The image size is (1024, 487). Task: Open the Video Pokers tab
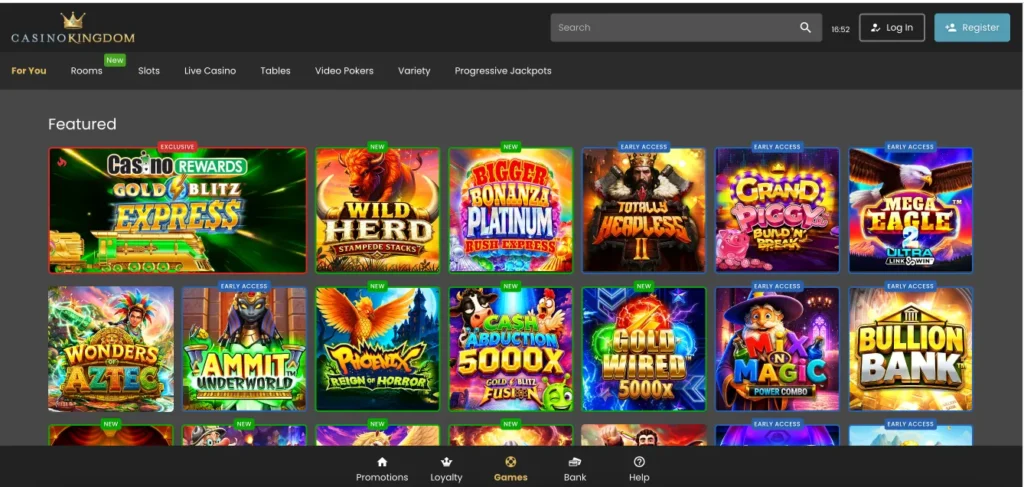click(344, 71)
